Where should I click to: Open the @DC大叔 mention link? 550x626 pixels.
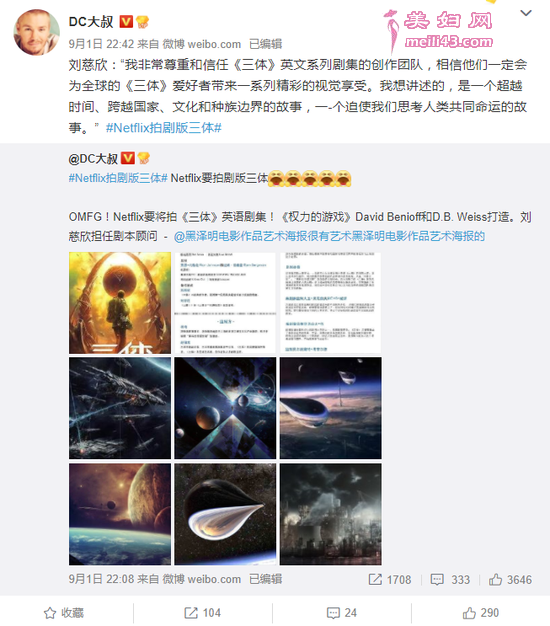click(x=93, y=158)
